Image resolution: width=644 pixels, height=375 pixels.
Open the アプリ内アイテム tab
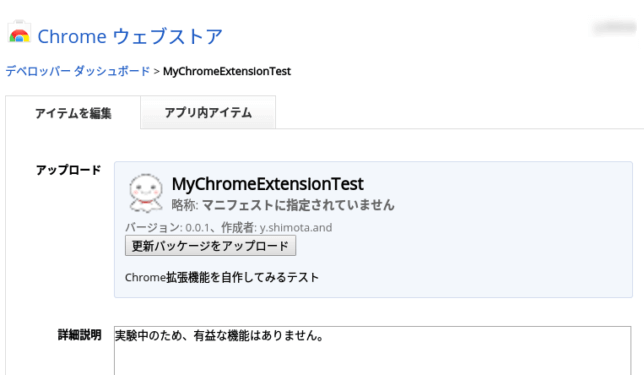(x=208, y=112)
